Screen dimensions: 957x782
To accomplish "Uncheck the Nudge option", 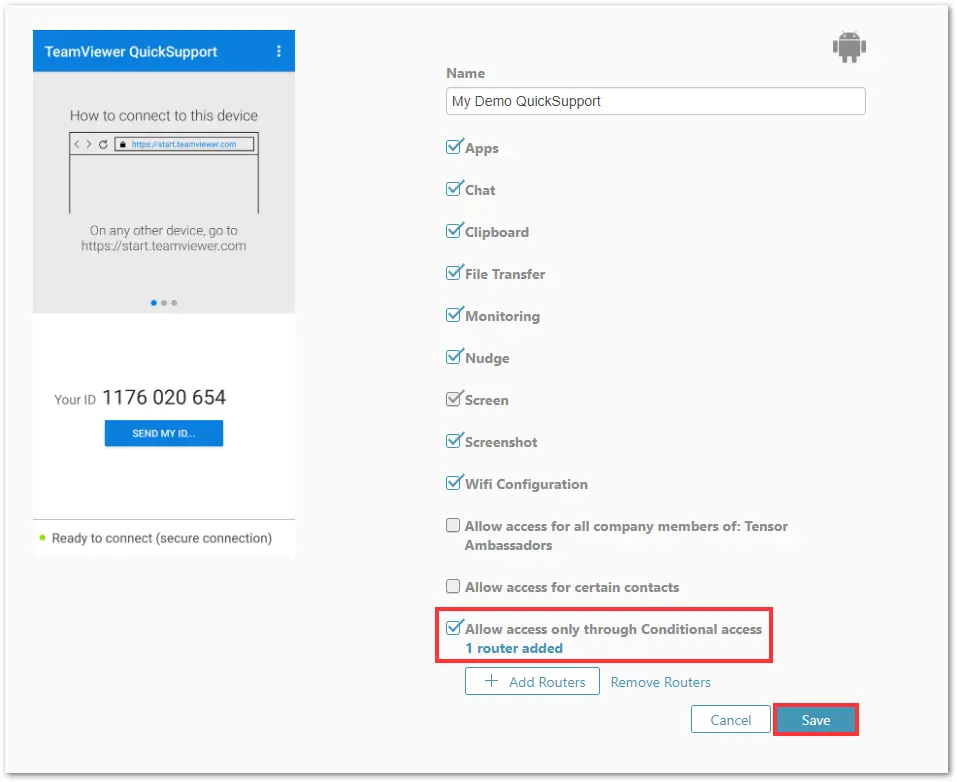I will pyautogui.click(x=453, y=357).
